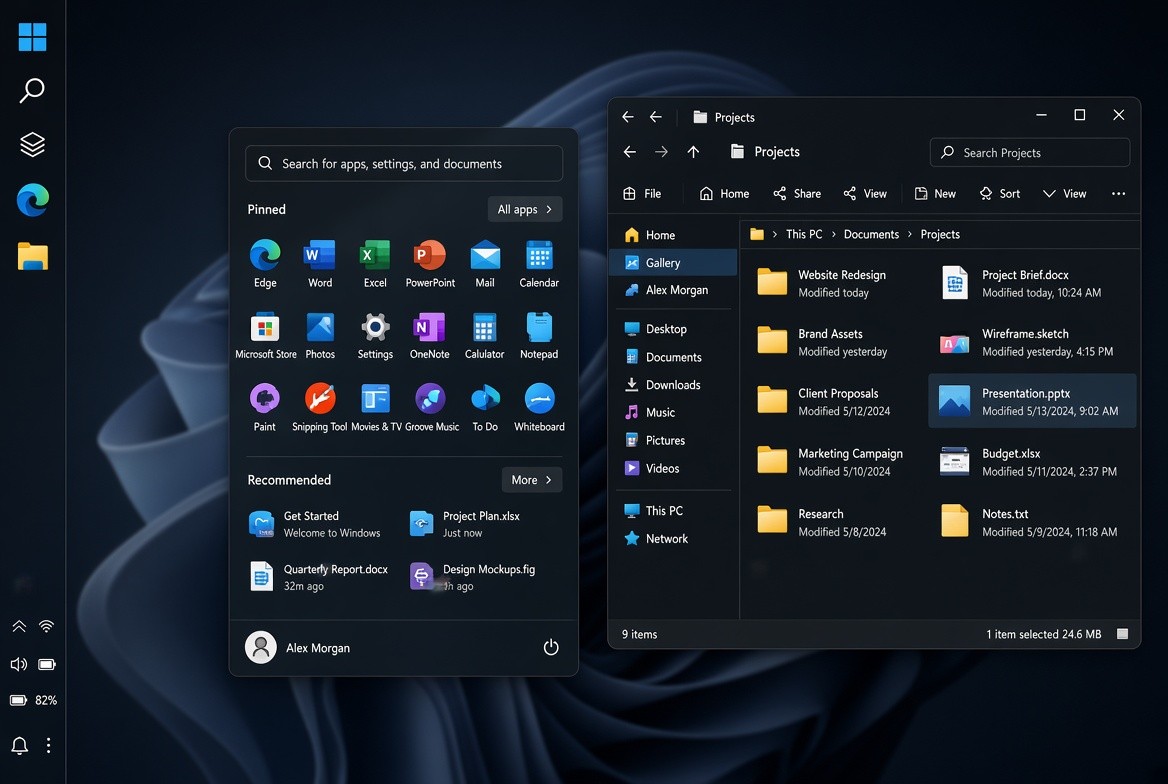This screenshot has width=1168, height=784.
Task: Select the Home tab in Explorer toolbar
Action: (724, 194)
